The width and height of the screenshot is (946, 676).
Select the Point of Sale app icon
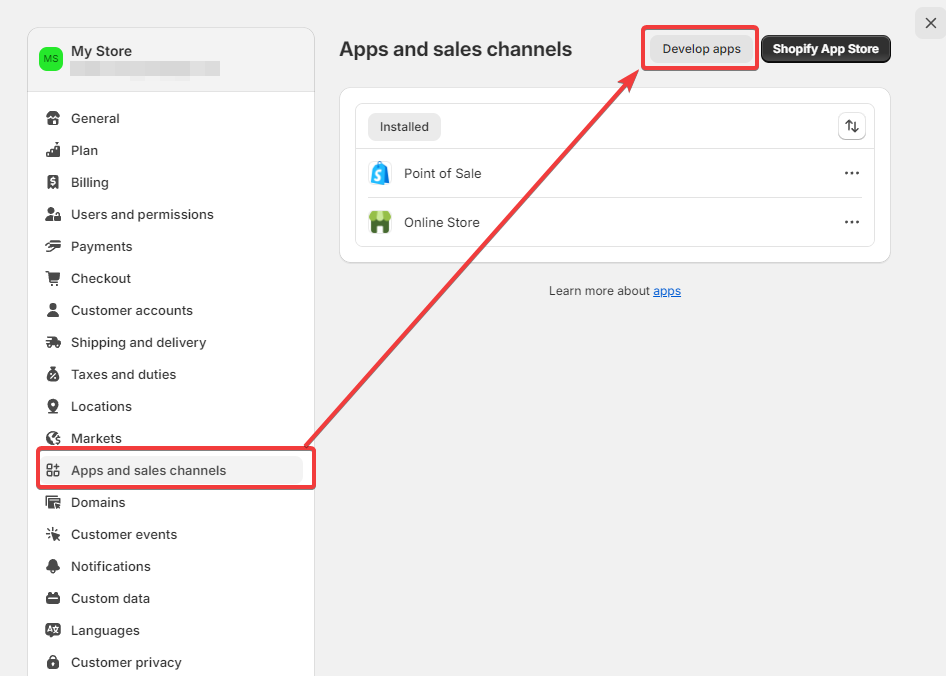click(x=380, y=172)
